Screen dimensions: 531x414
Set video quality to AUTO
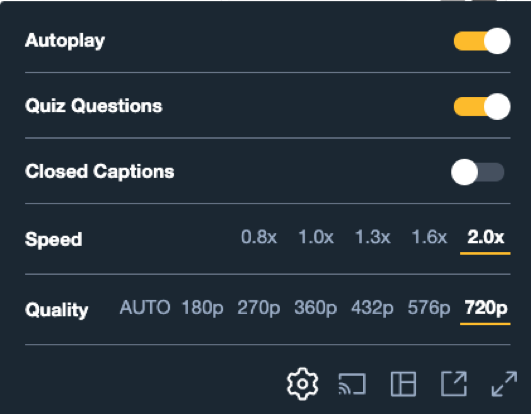click(145, 307)
